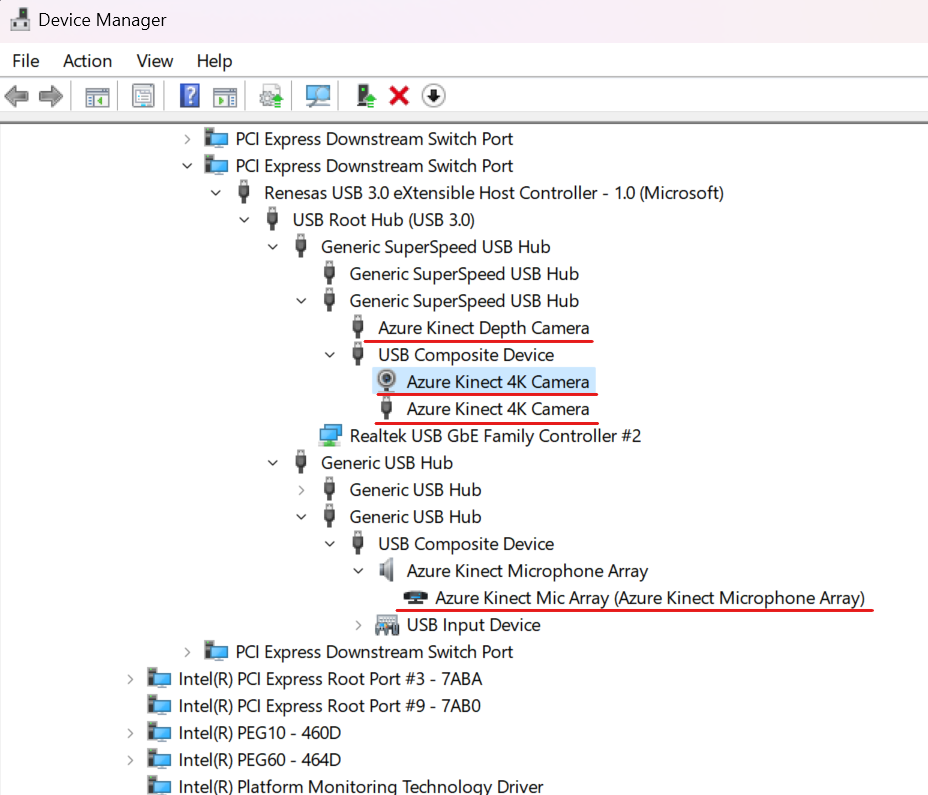
Task: Open Properties using the toolbar icon
Action: click(x=143, y=95)
